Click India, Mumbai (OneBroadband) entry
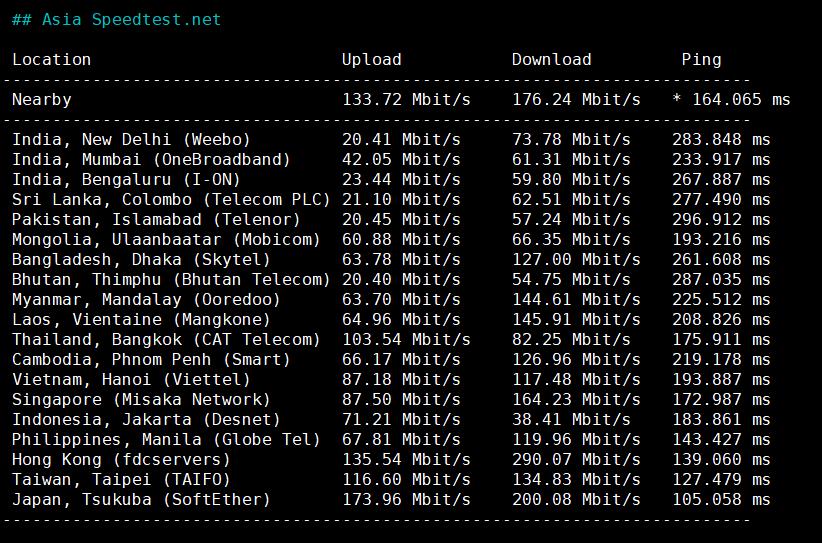This screenshot has width=822, height=543. [151, 159]
